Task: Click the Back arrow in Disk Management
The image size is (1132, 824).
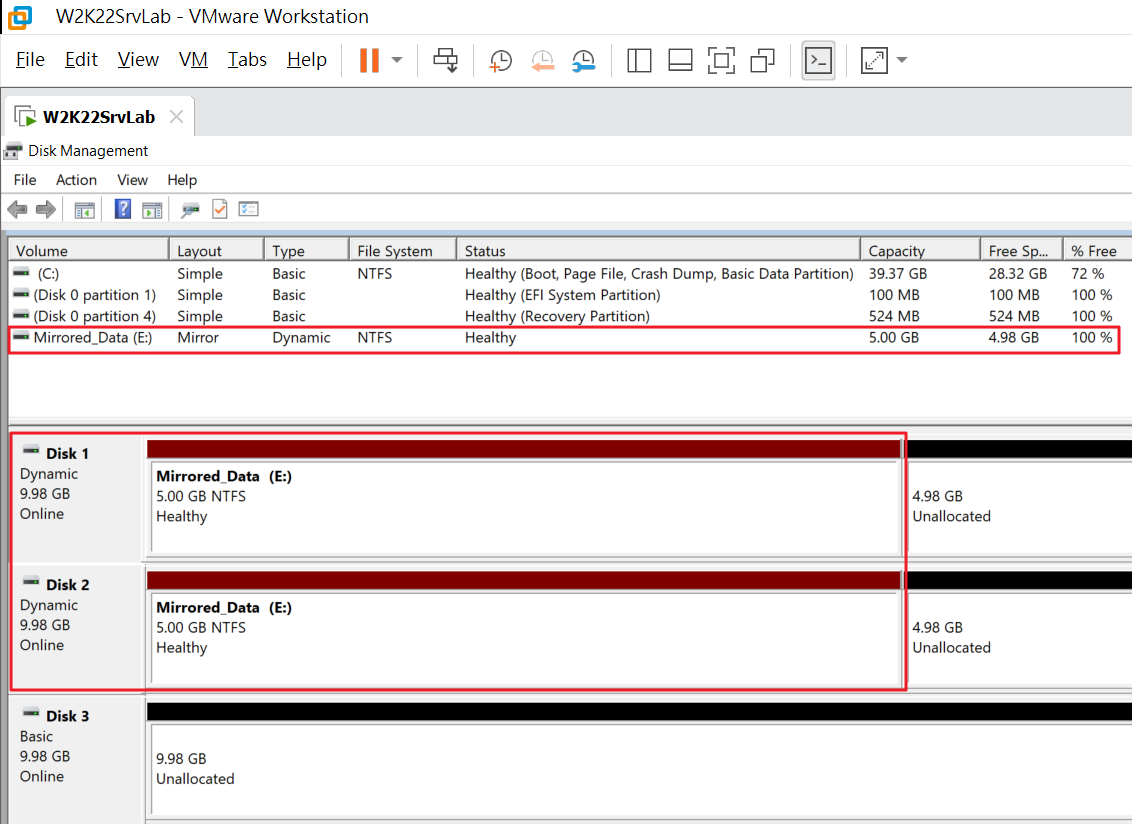Action: (x=17, y=209)
